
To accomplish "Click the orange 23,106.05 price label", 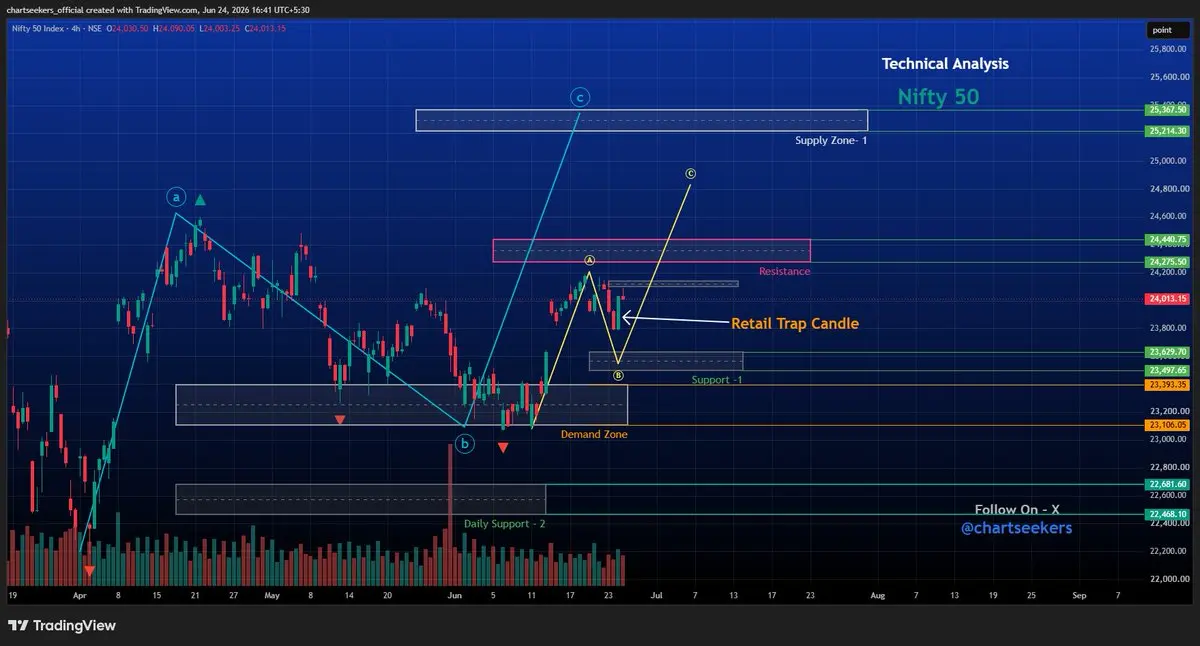I will 1168,425.
